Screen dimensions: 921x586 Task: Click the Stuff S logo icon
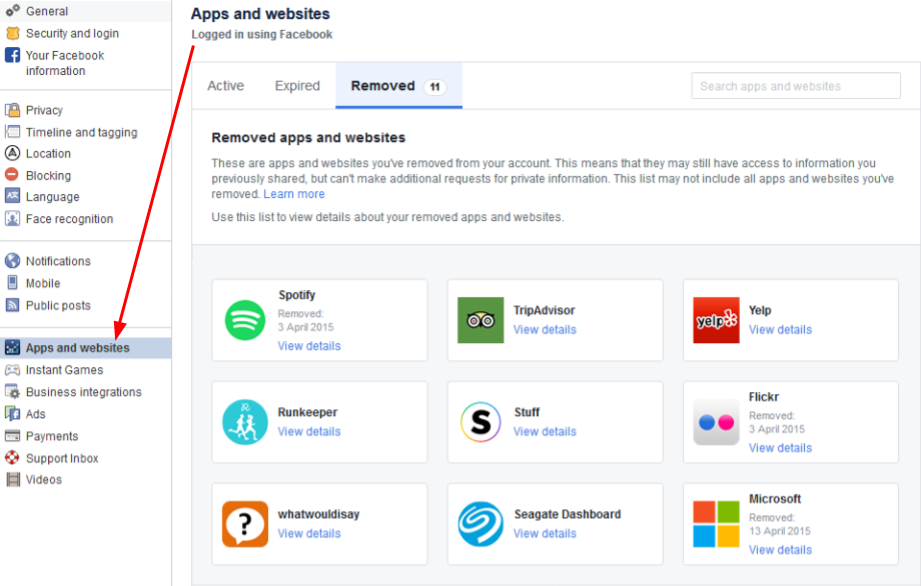click(x=480, y=422)
